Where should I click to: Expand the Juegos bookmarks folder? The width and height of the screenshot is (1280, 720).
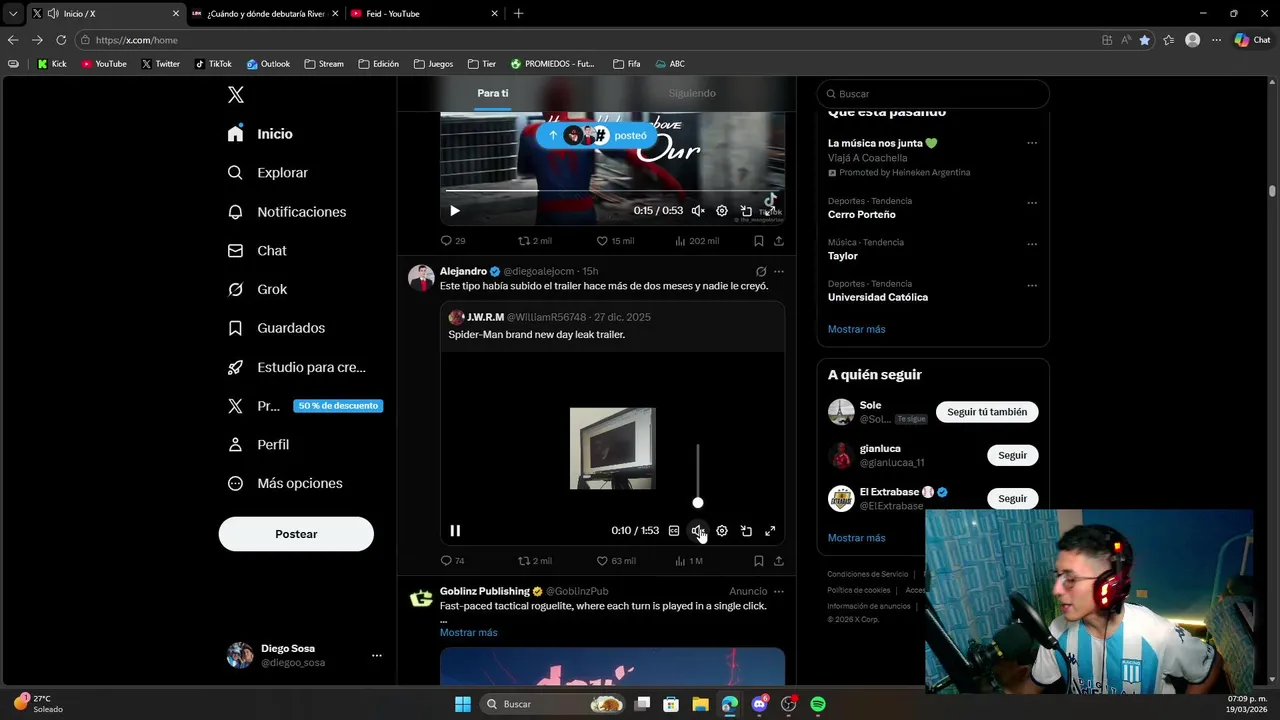coord(433,64)
